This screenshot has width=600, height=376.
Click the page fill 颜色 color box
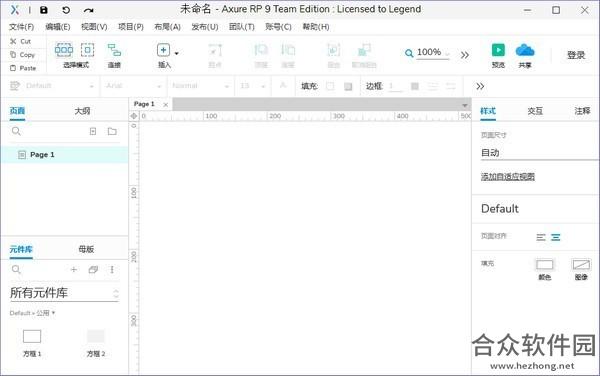click(545, 265)
